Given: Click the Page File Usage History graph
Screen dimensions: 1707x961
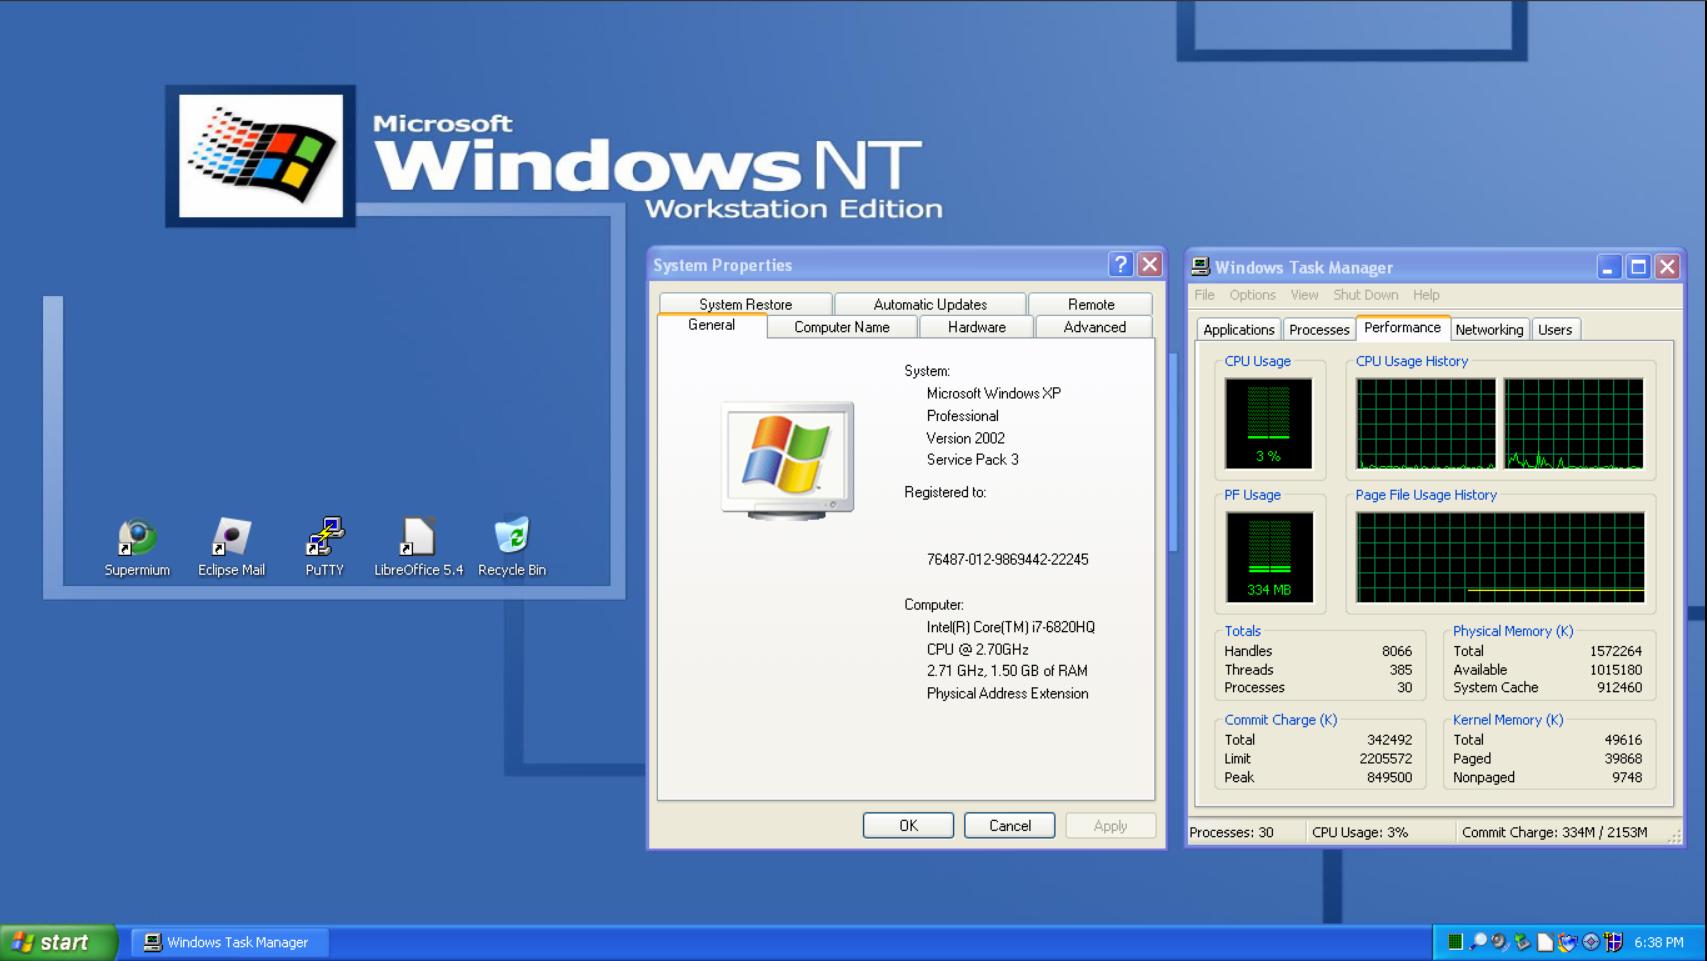Looking at the screenshot, I should [1500, 557].
